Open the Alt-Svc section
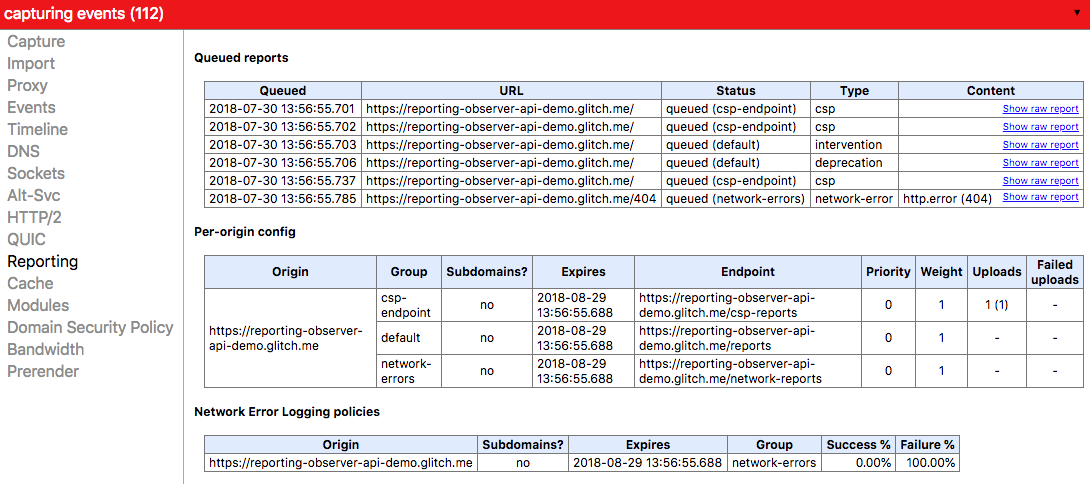1090x484 pixels. [x=34, y=196]
